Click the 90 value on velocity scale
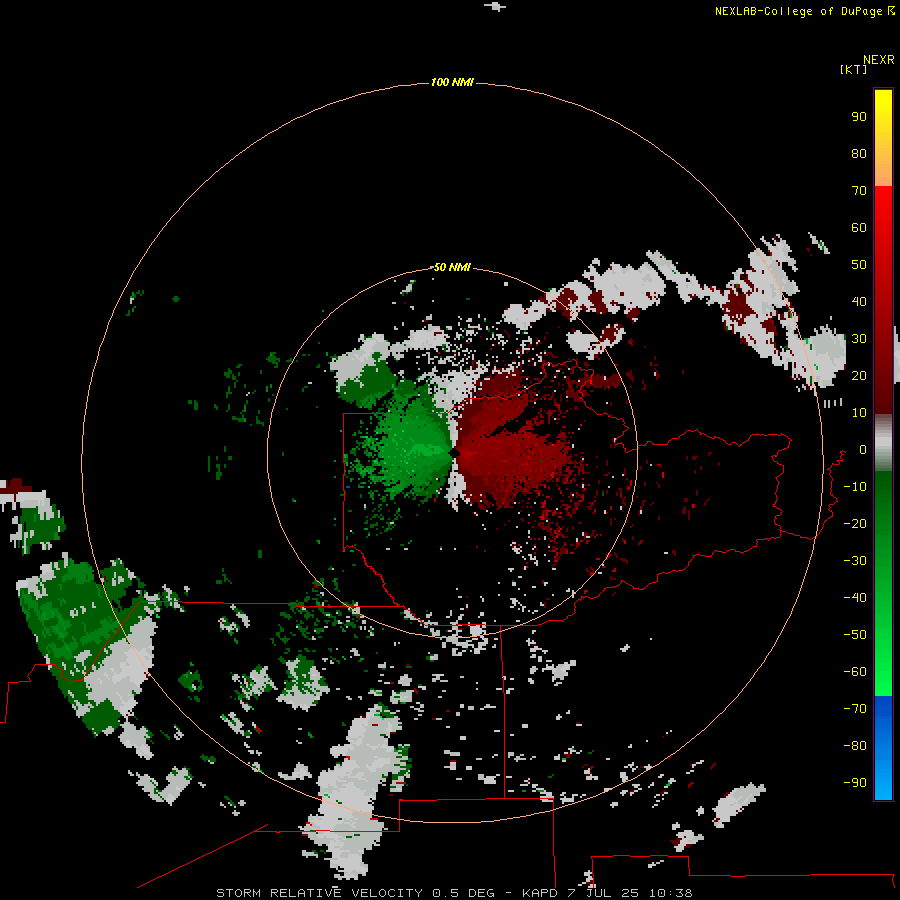Viewport: 900px width, 900px height. pyautogui.click(x=859, y=117)
